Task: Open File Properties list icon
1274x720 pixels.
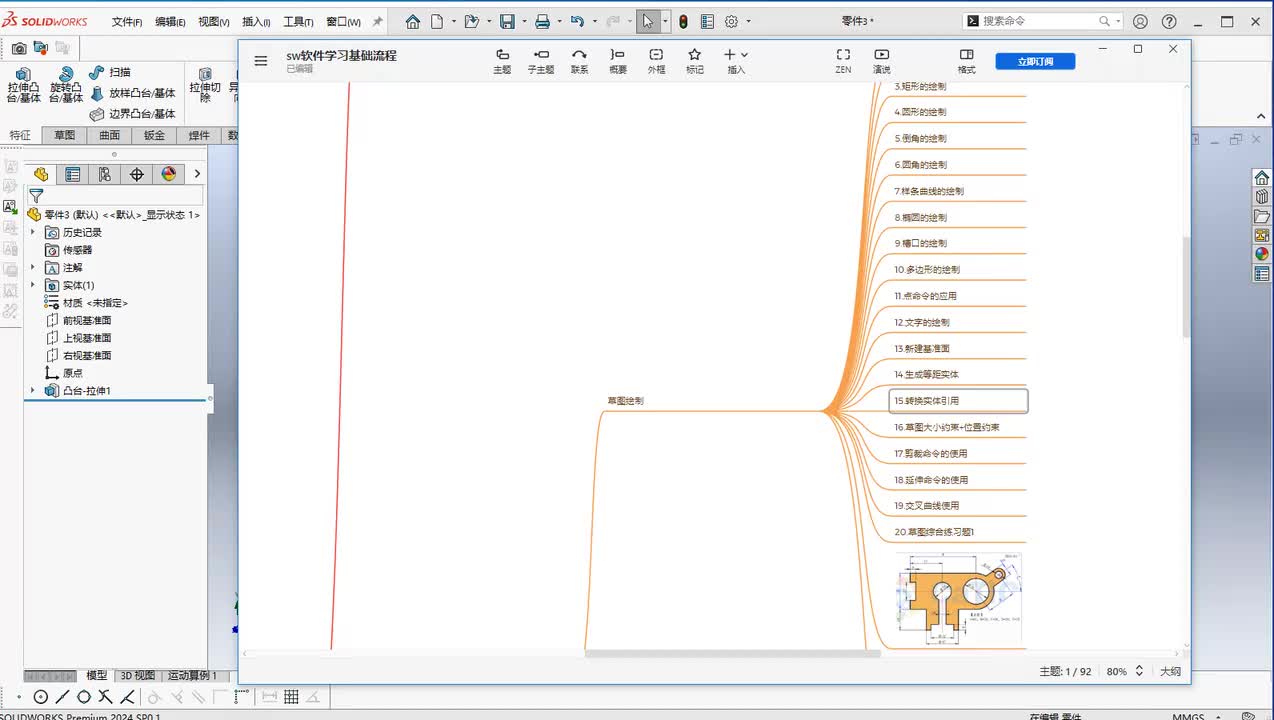Action: [x=708, y=21]
